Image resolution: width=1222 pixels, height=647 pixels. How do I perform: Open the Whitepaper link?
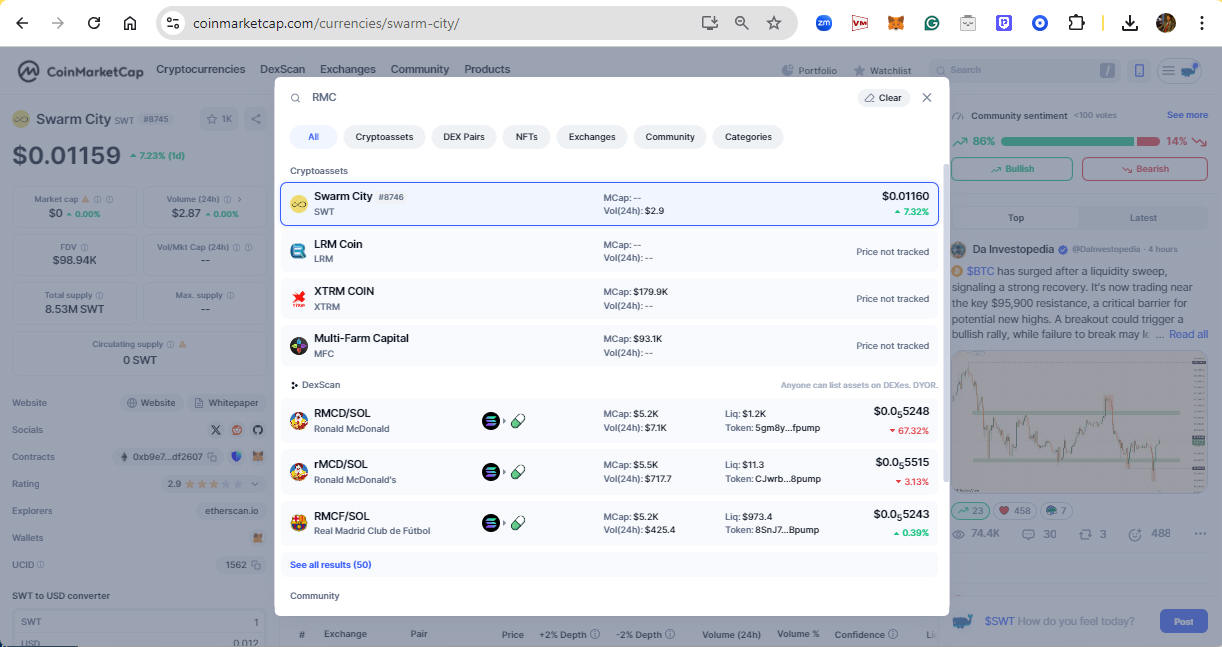(226, 403)
